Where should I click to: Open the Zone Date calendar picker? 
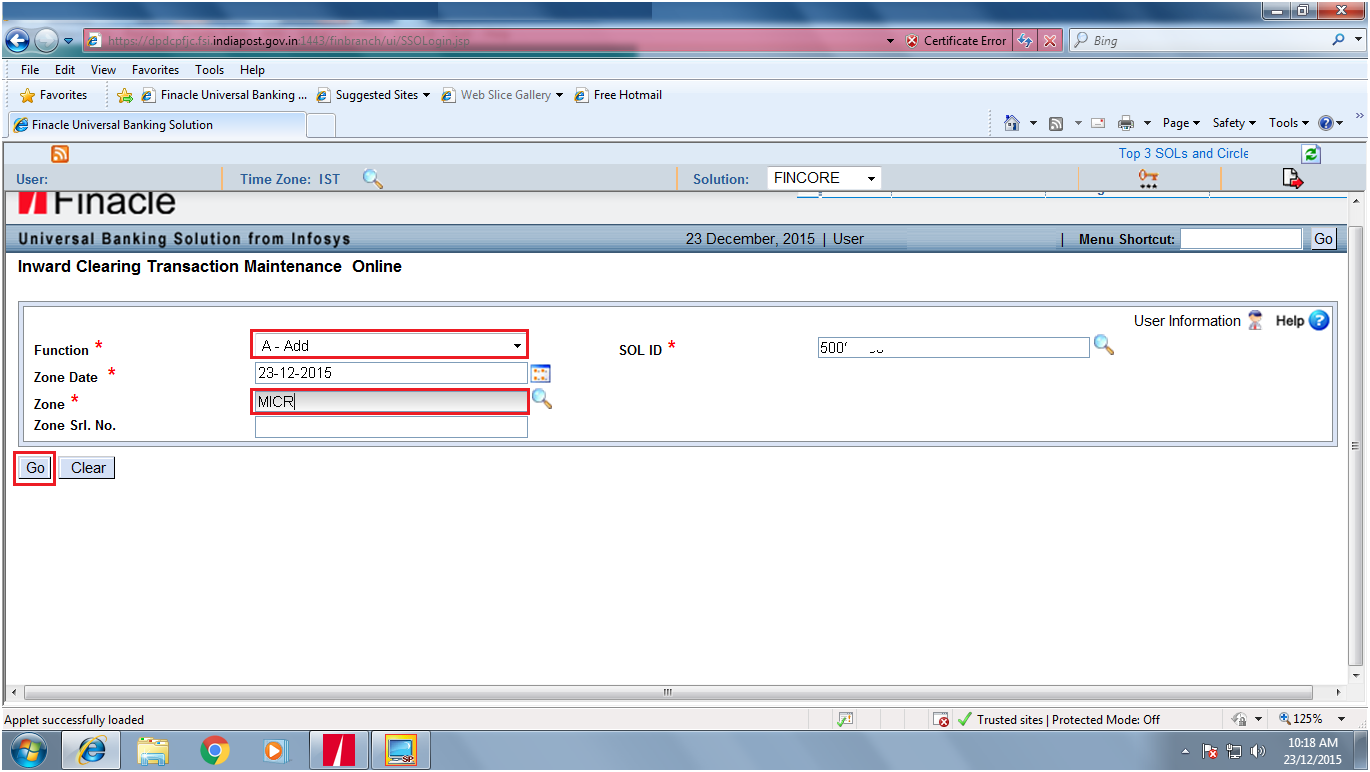click(x=539, y=373)
